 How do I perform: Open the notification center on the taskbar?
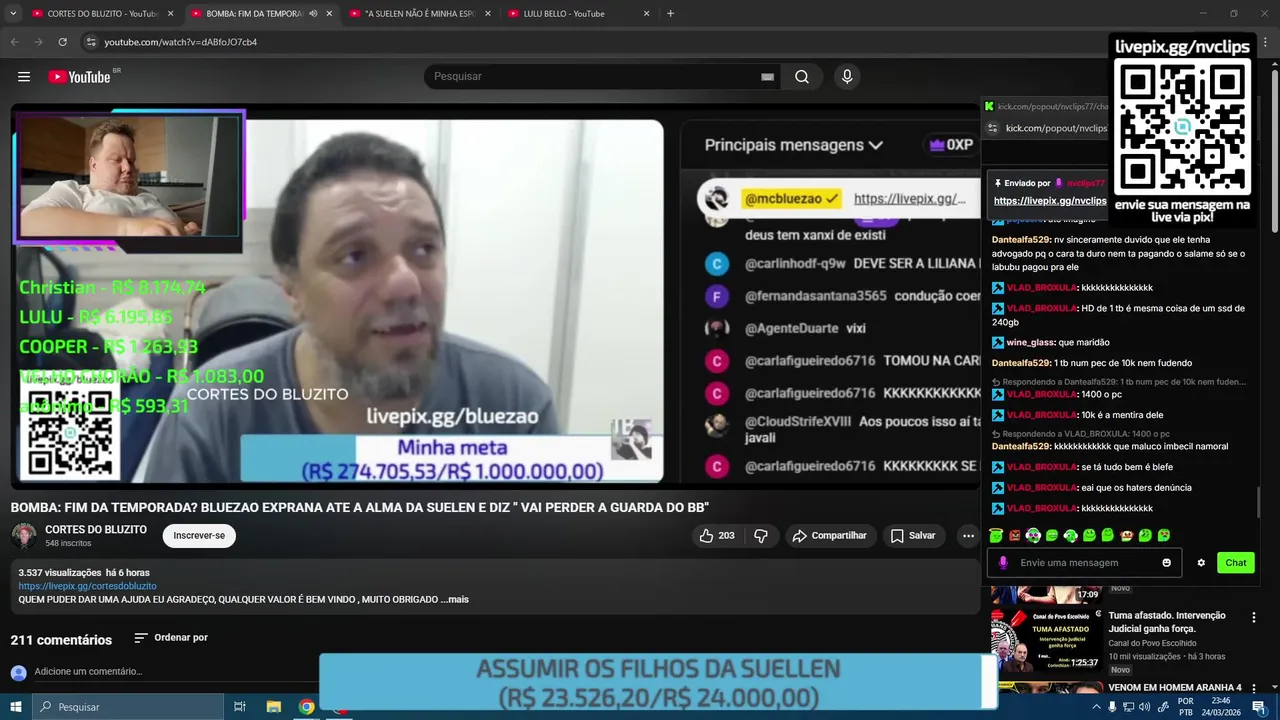pos(1259,707)
